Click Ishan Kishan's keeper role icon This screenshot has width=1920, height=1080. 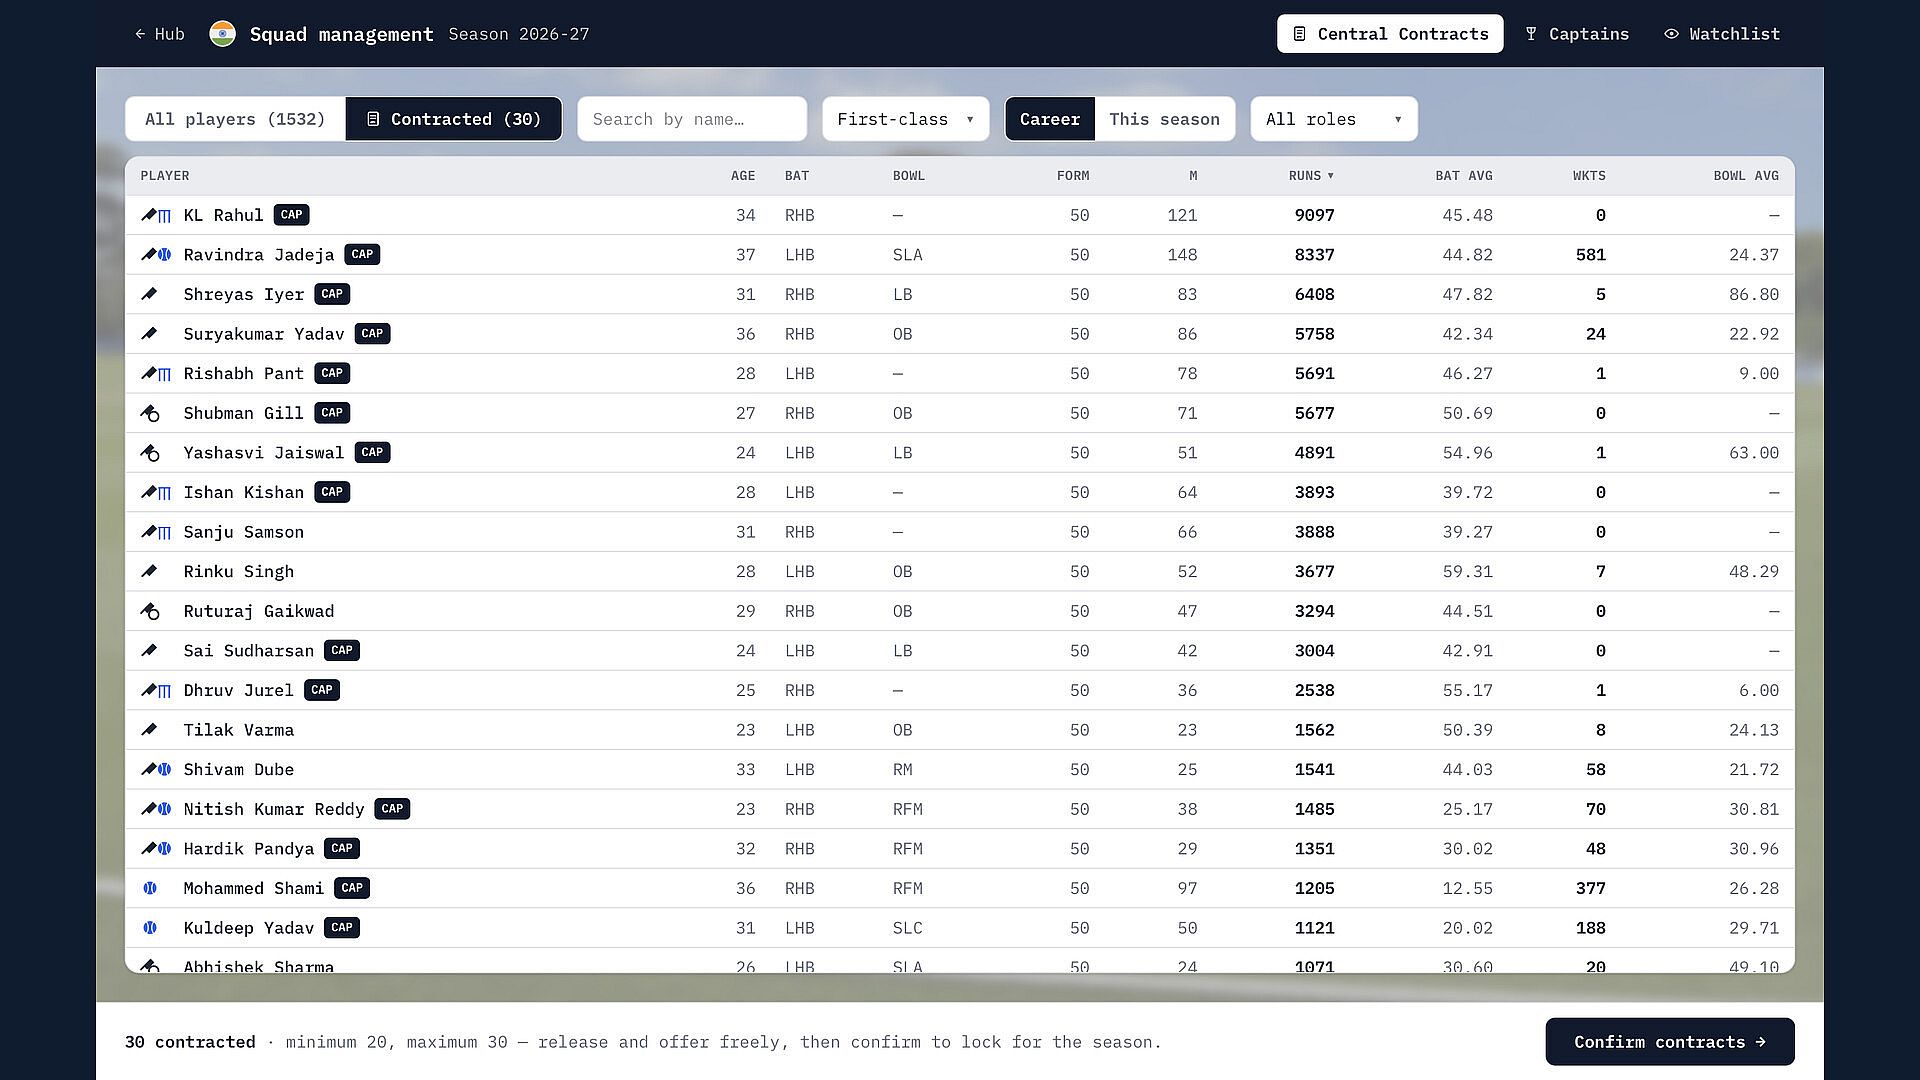pyautogui.click(x=156, y=492)
